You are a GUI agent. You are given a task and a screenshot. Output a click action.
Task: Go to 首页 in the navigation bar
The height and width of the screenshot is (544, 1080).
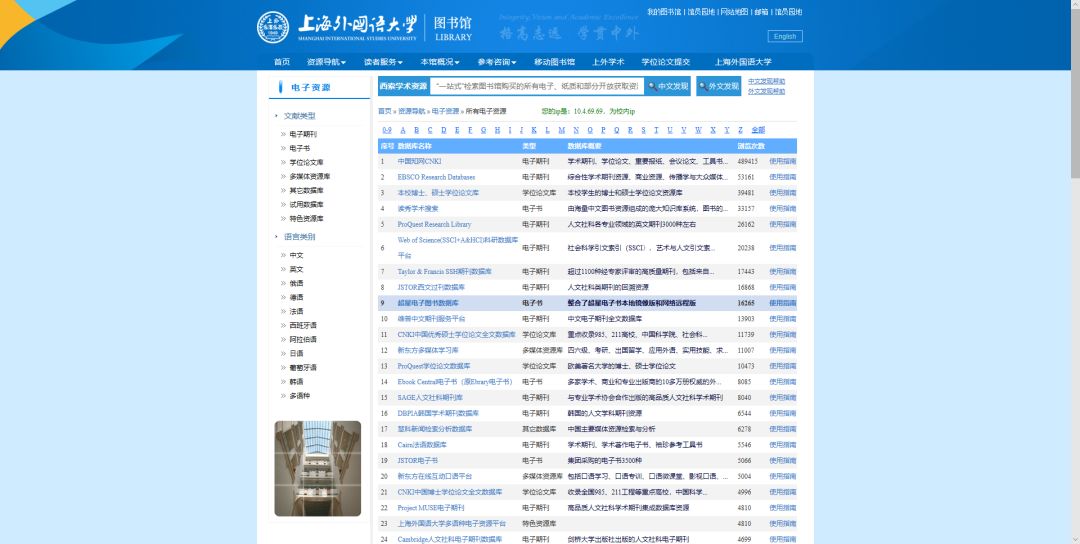click(x=282, y=62)
